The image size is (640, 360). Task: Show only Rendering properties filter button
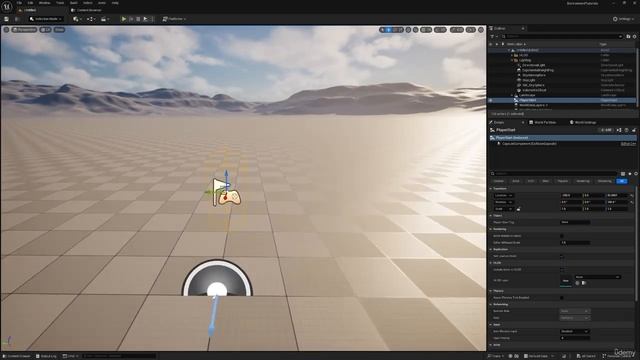point(583,181)
